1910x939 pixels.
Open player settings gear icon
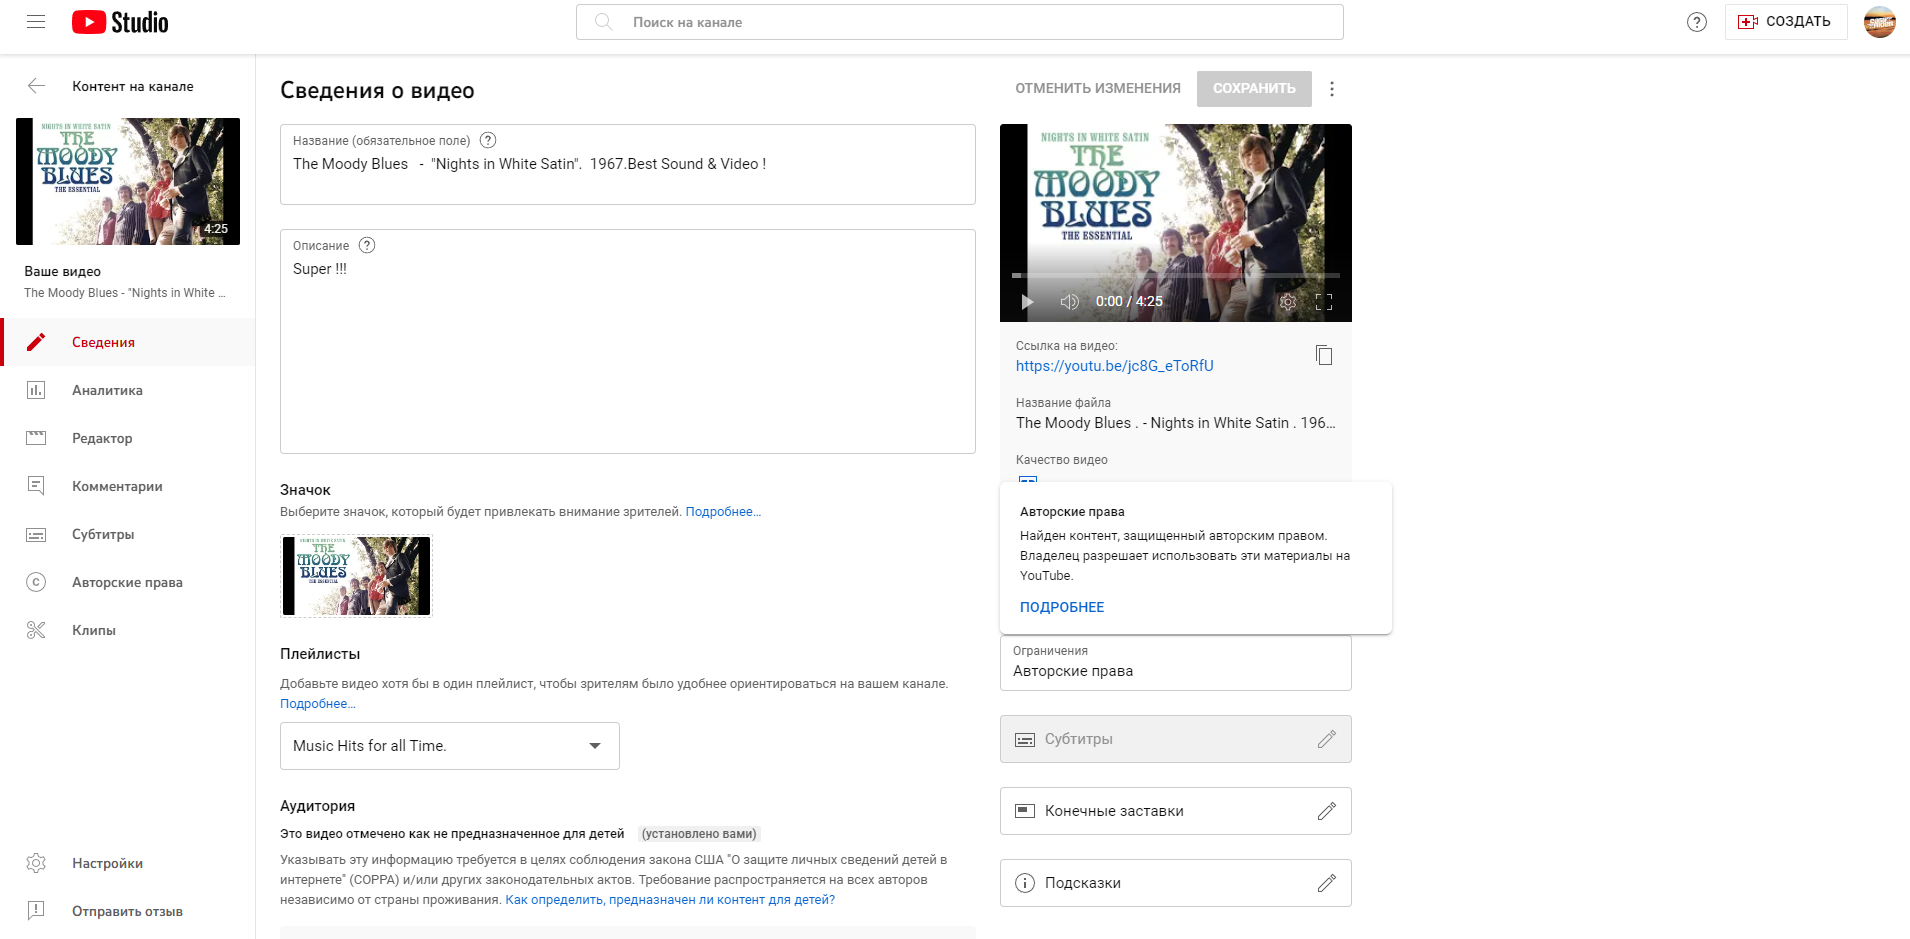coord(1288,302)
